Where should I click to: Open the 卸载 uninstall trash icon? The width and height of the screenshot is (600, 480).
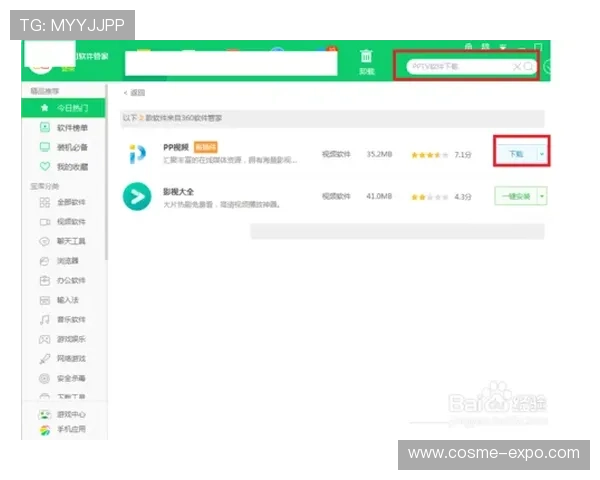[366, 62]
